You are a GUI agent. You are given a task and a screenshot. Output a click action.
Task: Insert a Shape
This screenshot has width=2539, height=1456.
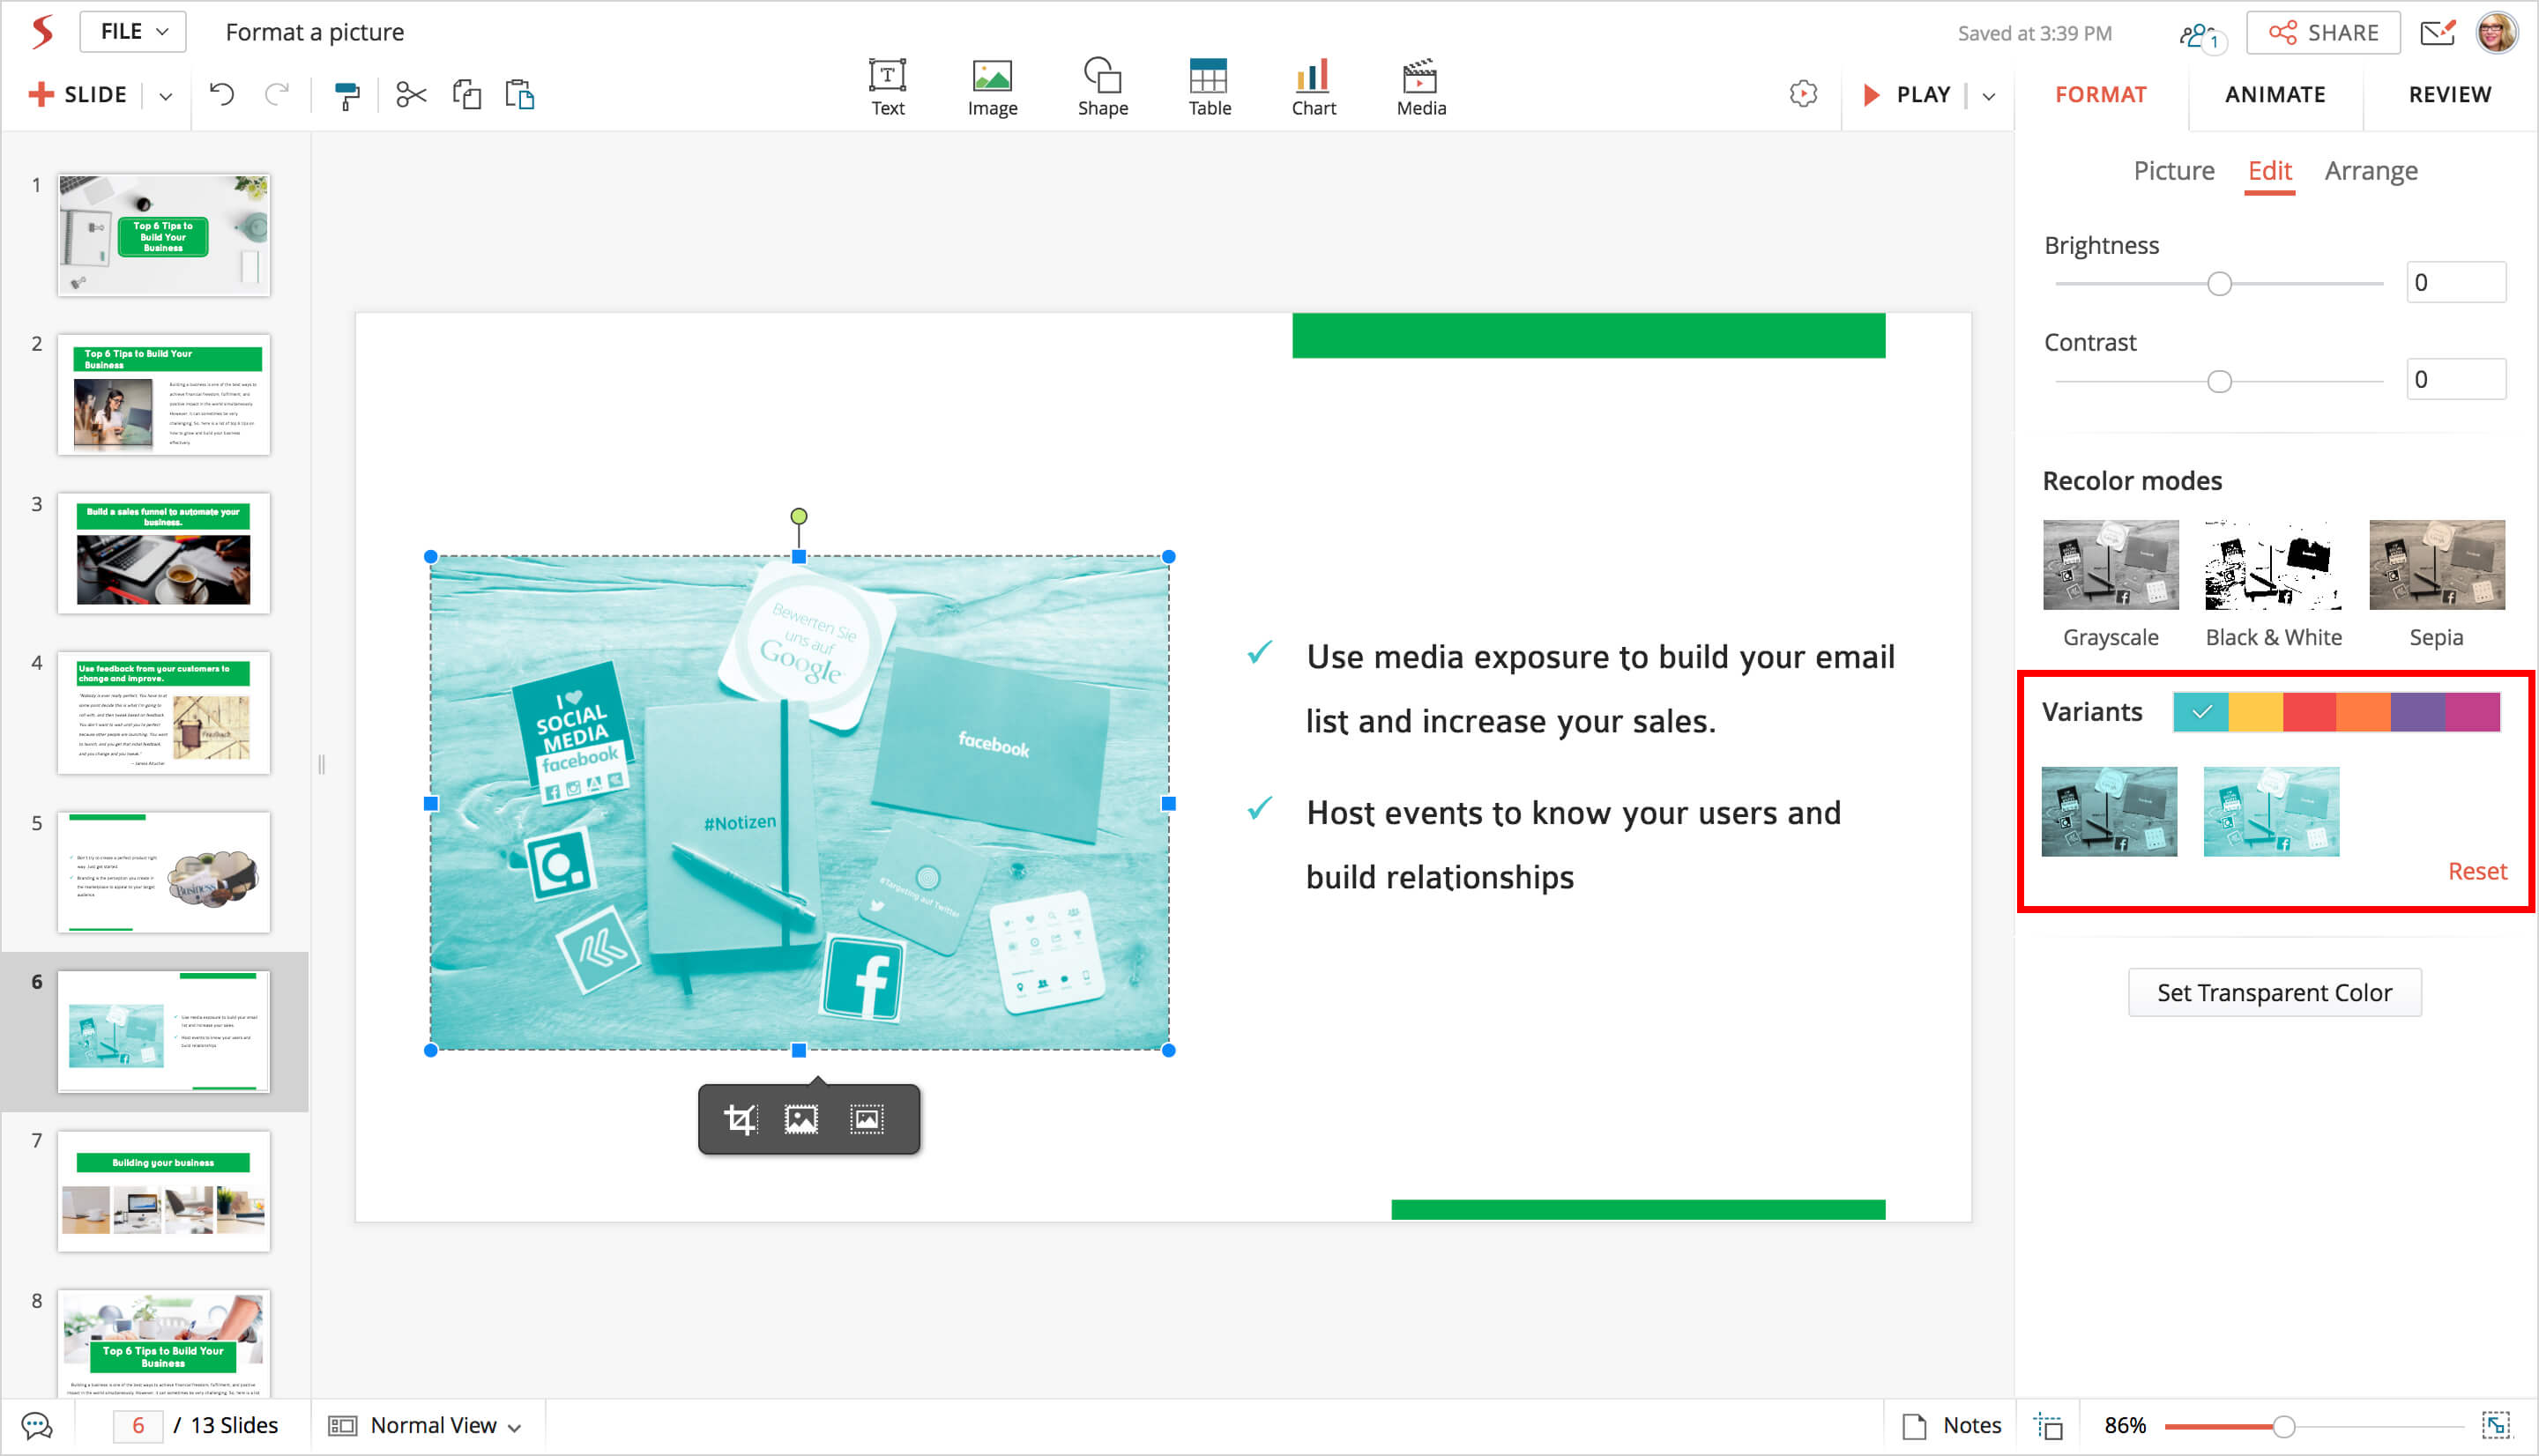(x=1102, y=87)
